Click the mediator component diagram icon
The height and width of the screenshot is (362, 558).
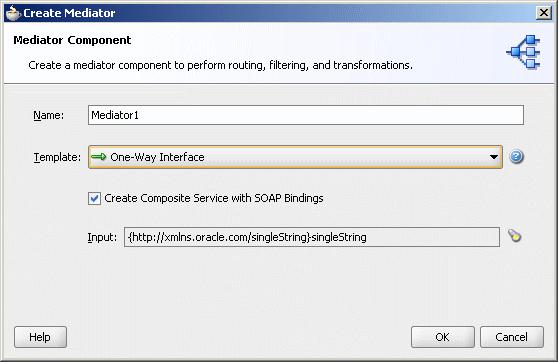523,52
